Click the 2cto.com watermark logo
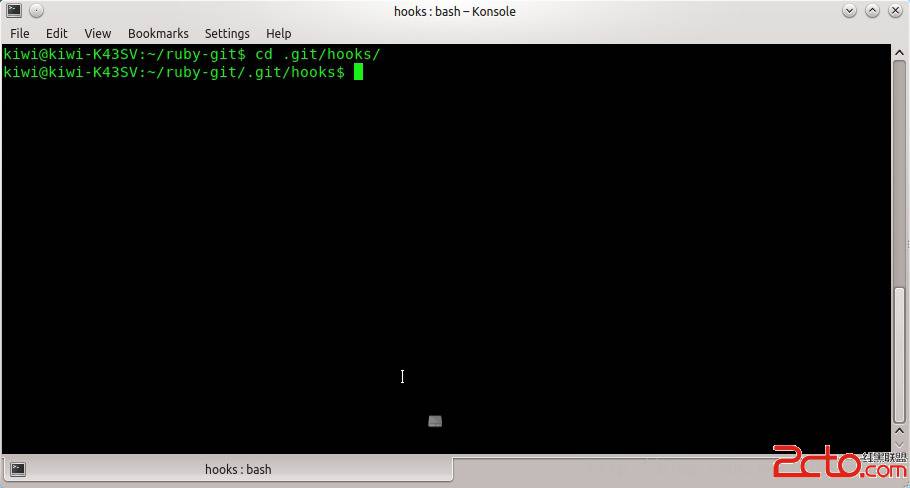This screenshot has width=910, height=488. tap(840, 461)
